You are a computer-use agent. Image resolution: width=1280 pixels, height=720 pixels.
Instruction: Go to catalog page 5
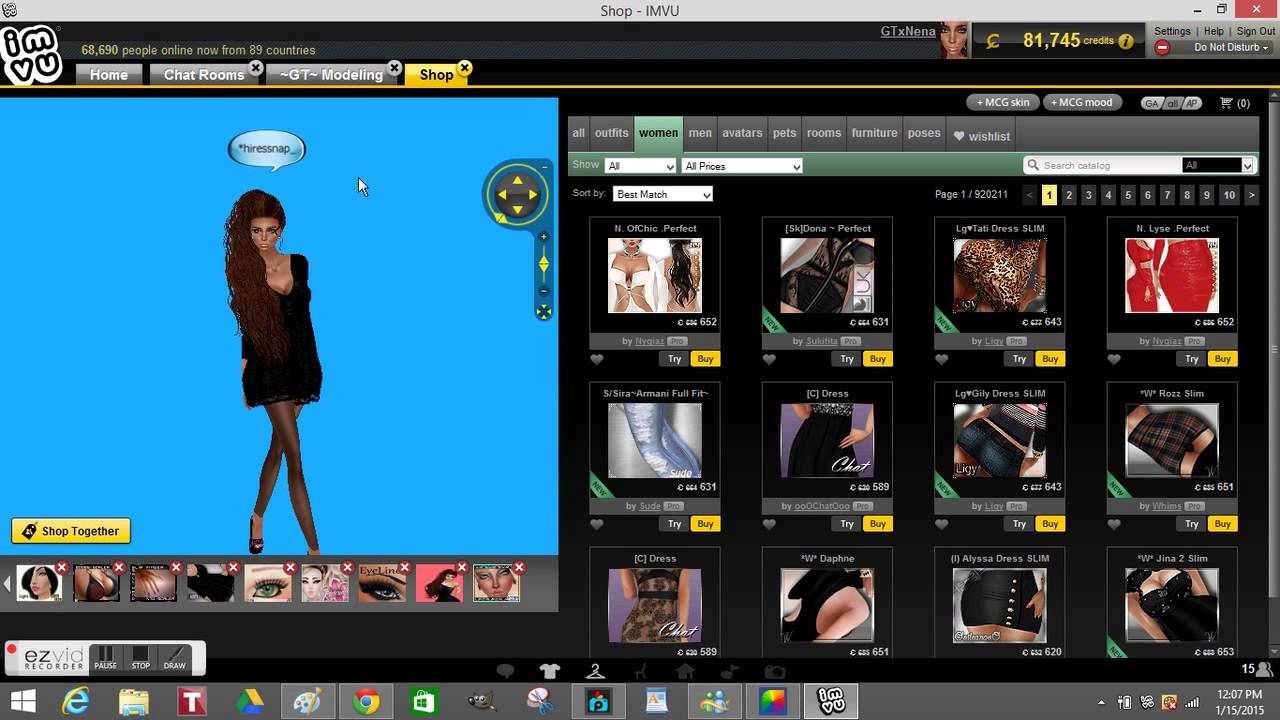click(1128, 195)
